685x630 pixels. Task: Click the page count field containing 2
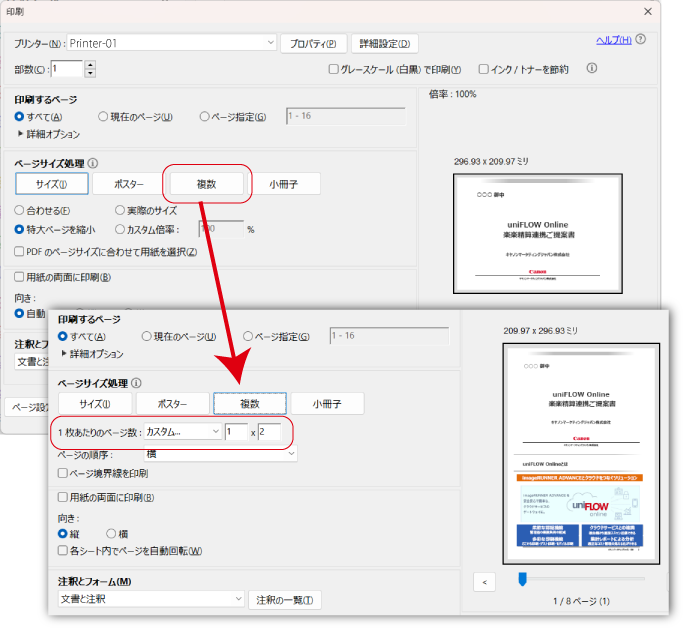pyautogui.click(x=270, y=432)
